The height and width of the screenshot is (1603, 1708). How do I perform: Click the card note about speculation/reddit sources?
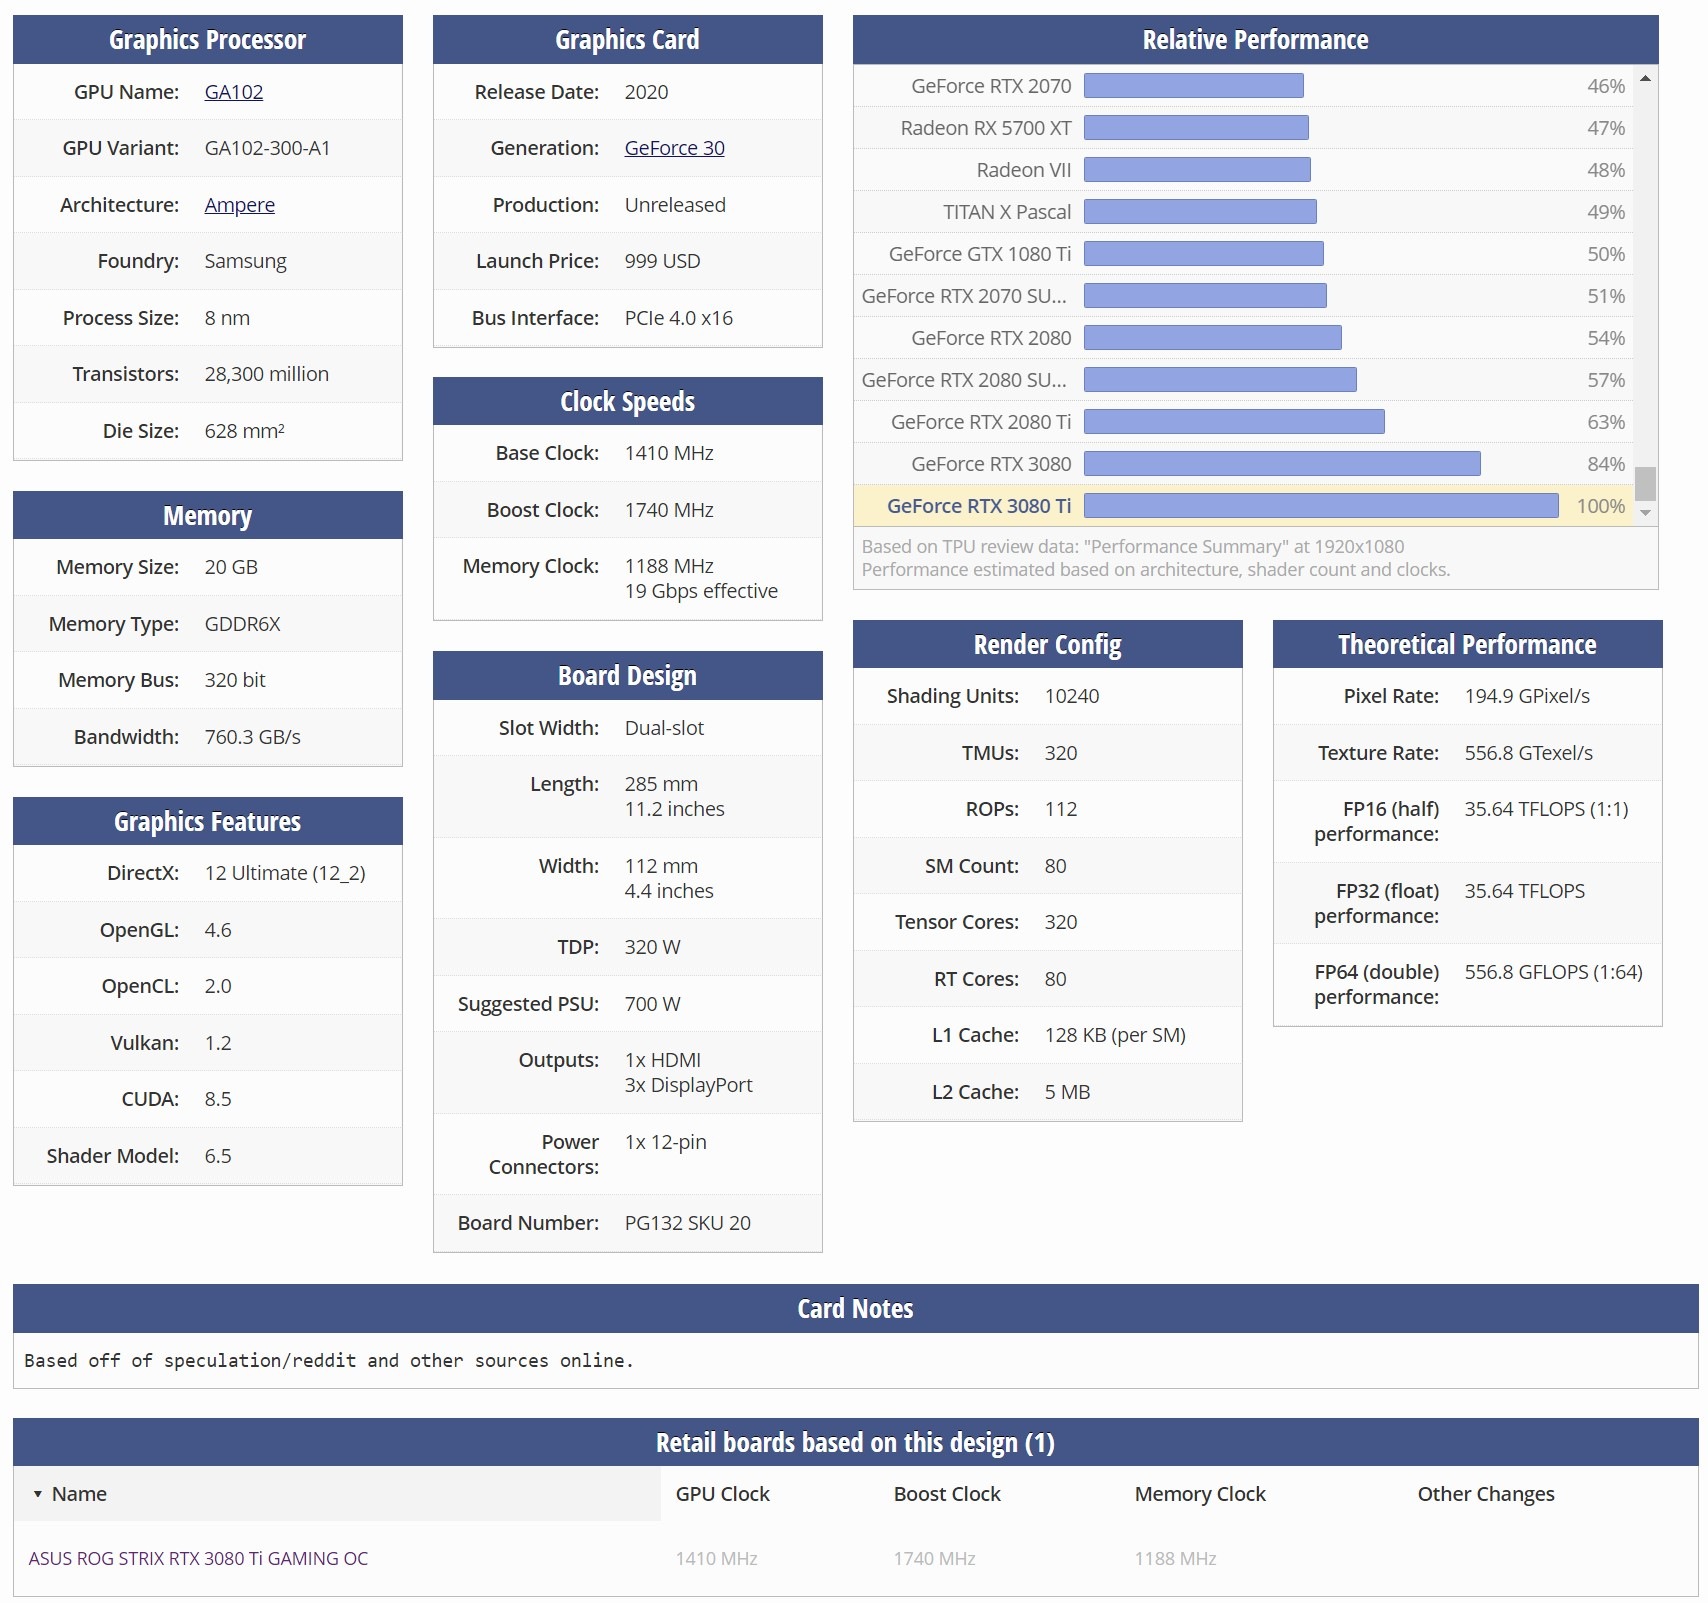tap(329, 1361)
